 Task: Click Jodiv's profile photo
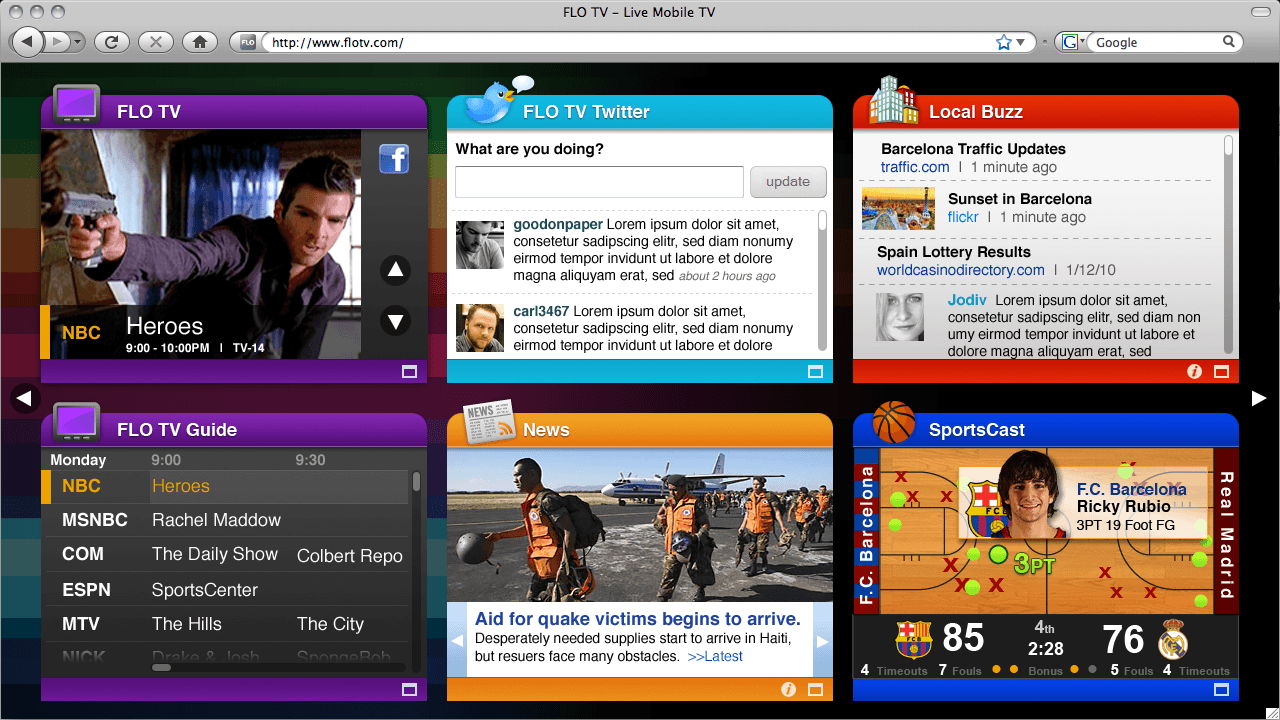tap(900, 317)
